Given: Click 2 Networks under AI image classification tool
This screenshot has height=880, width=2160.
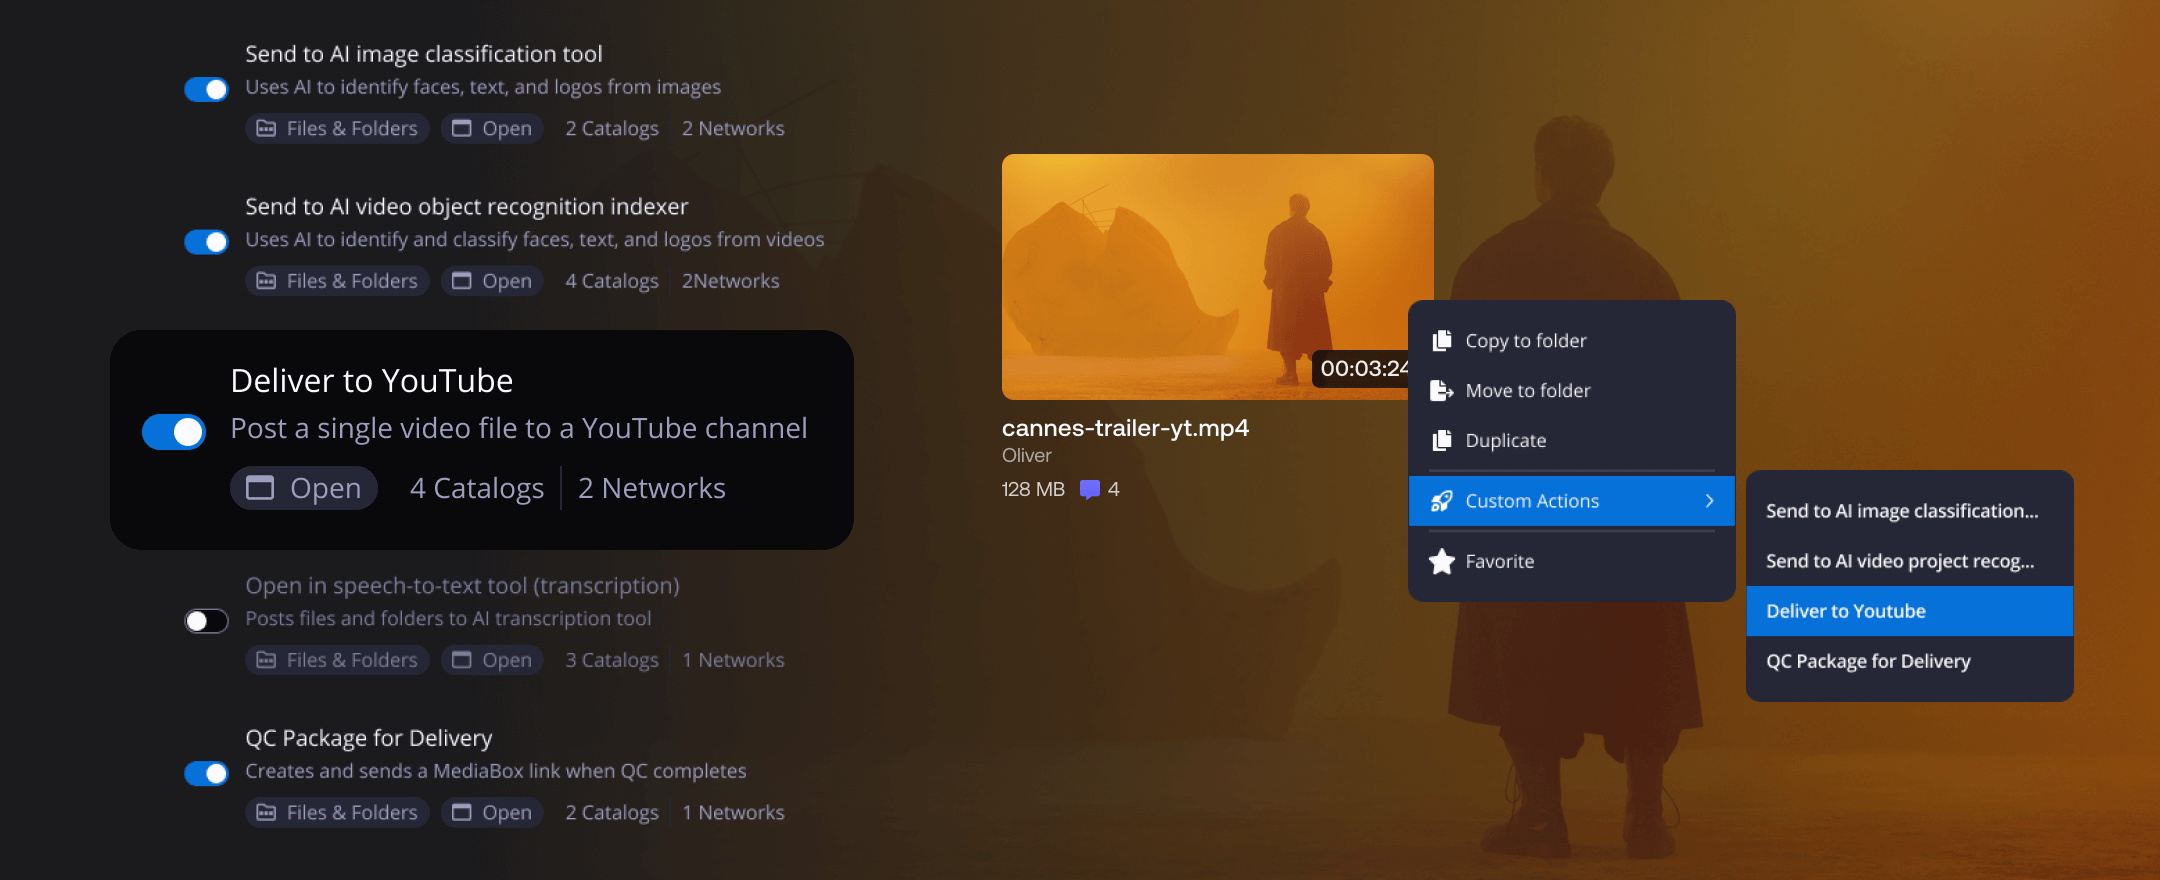Looking at the screenshot, I should pyautogui.click(x=733, y=129).
